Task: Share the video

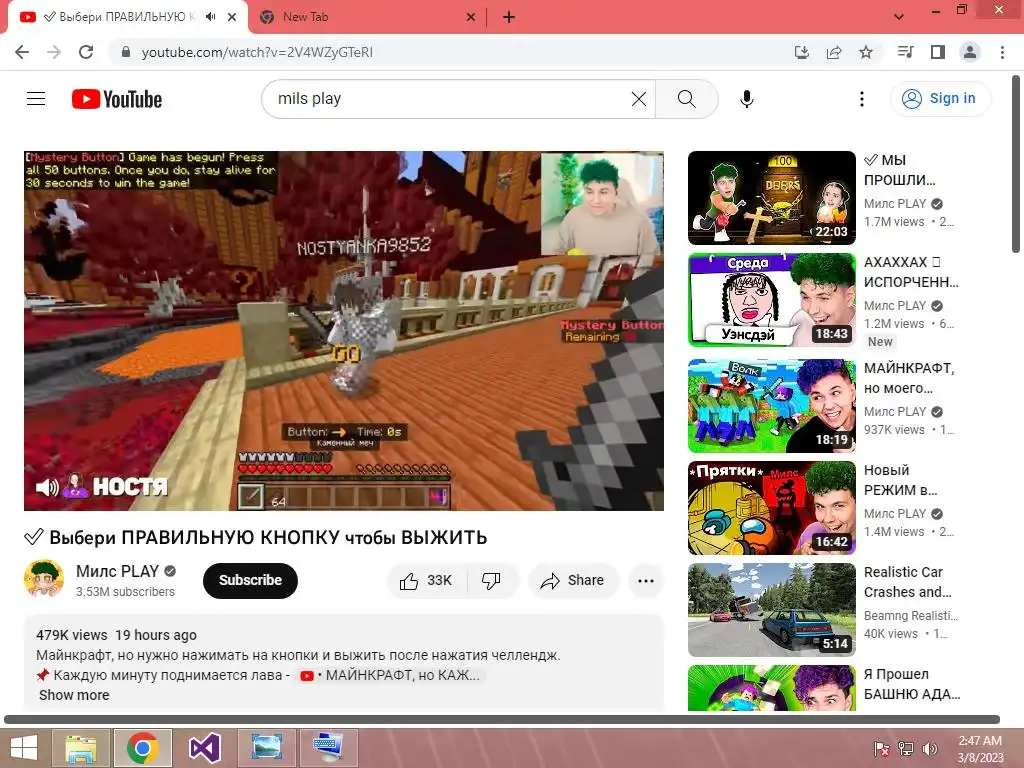Action: [x=573, y=581]
